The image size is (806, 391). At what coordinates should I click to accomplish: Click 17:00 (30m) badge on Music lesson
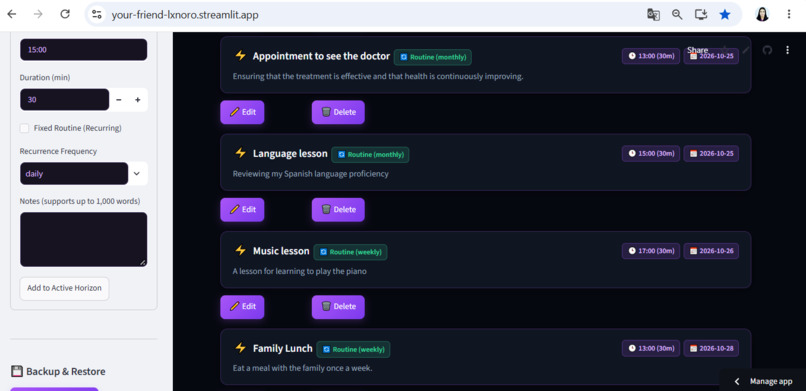[651, 251]
